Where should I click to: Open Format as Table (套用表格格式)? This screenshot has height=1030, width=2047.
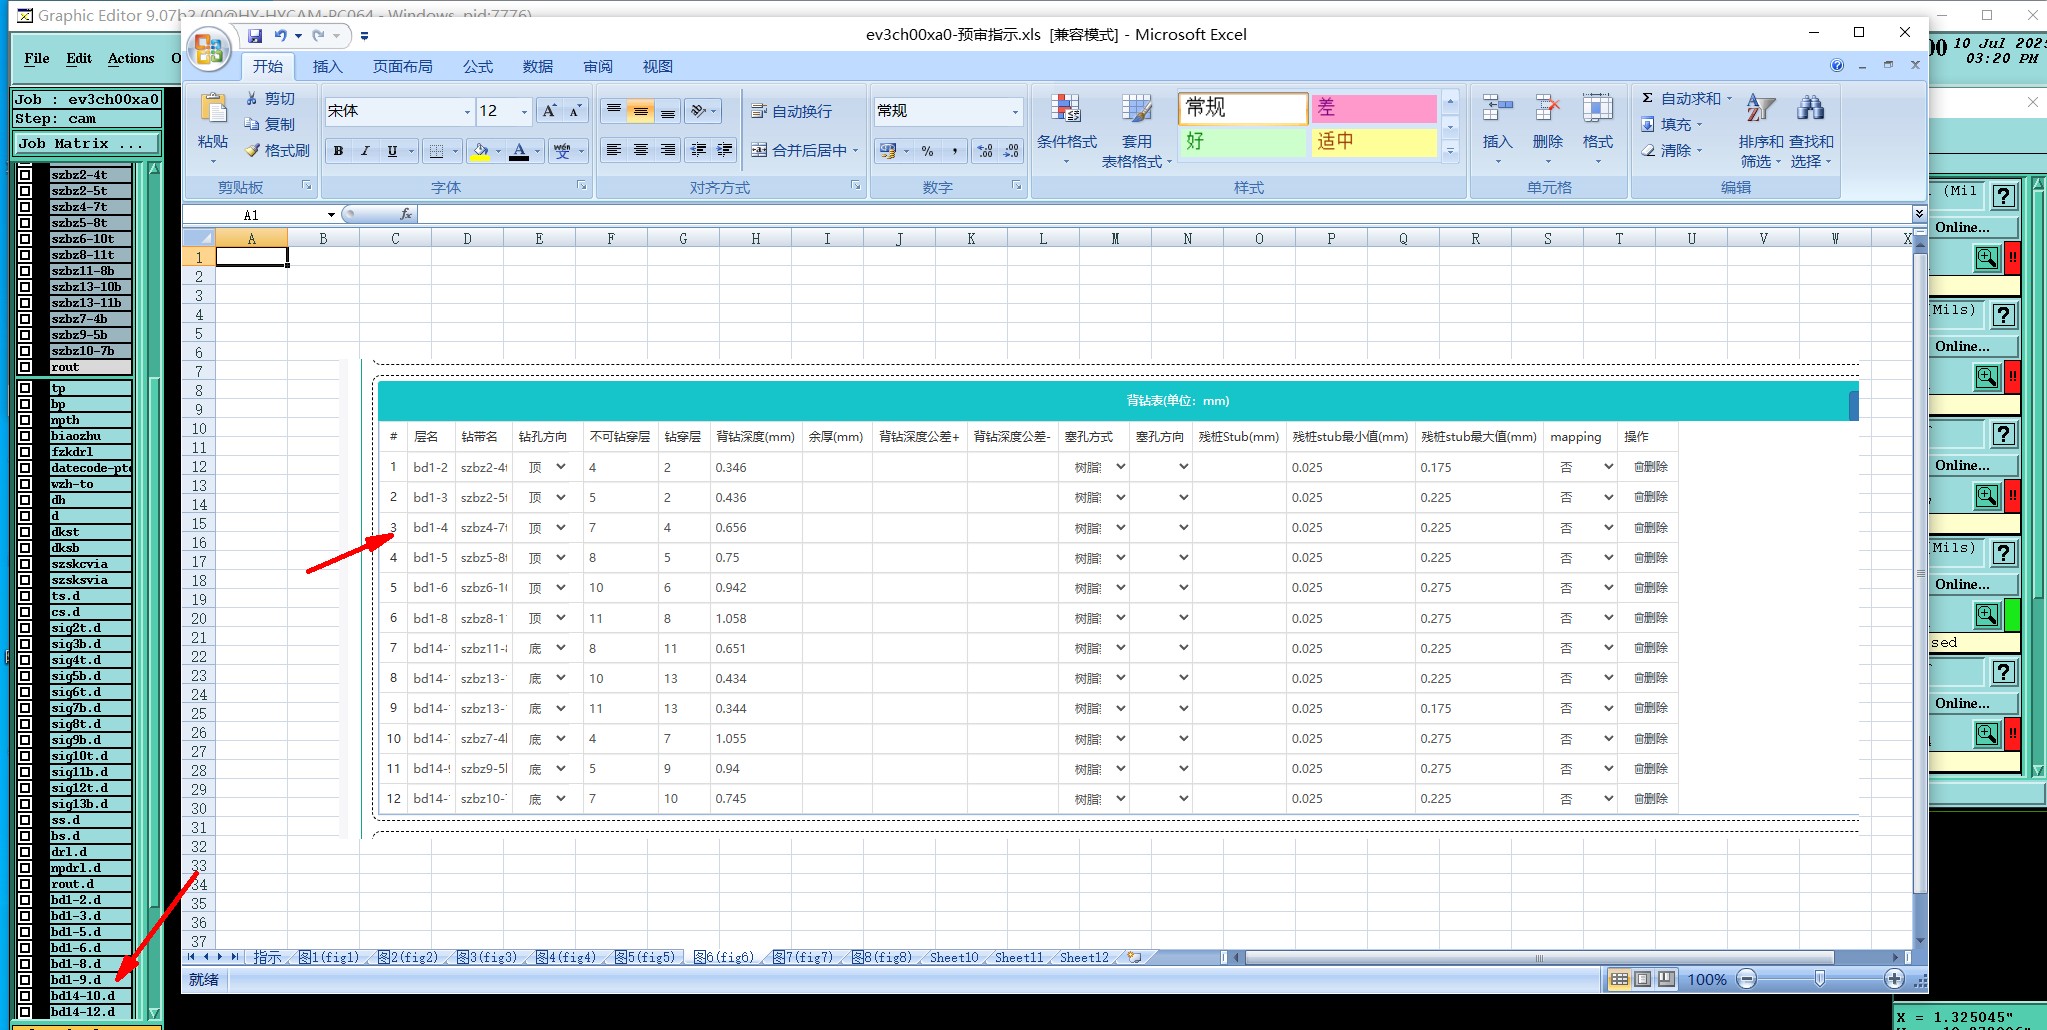tap(1136, 130)
